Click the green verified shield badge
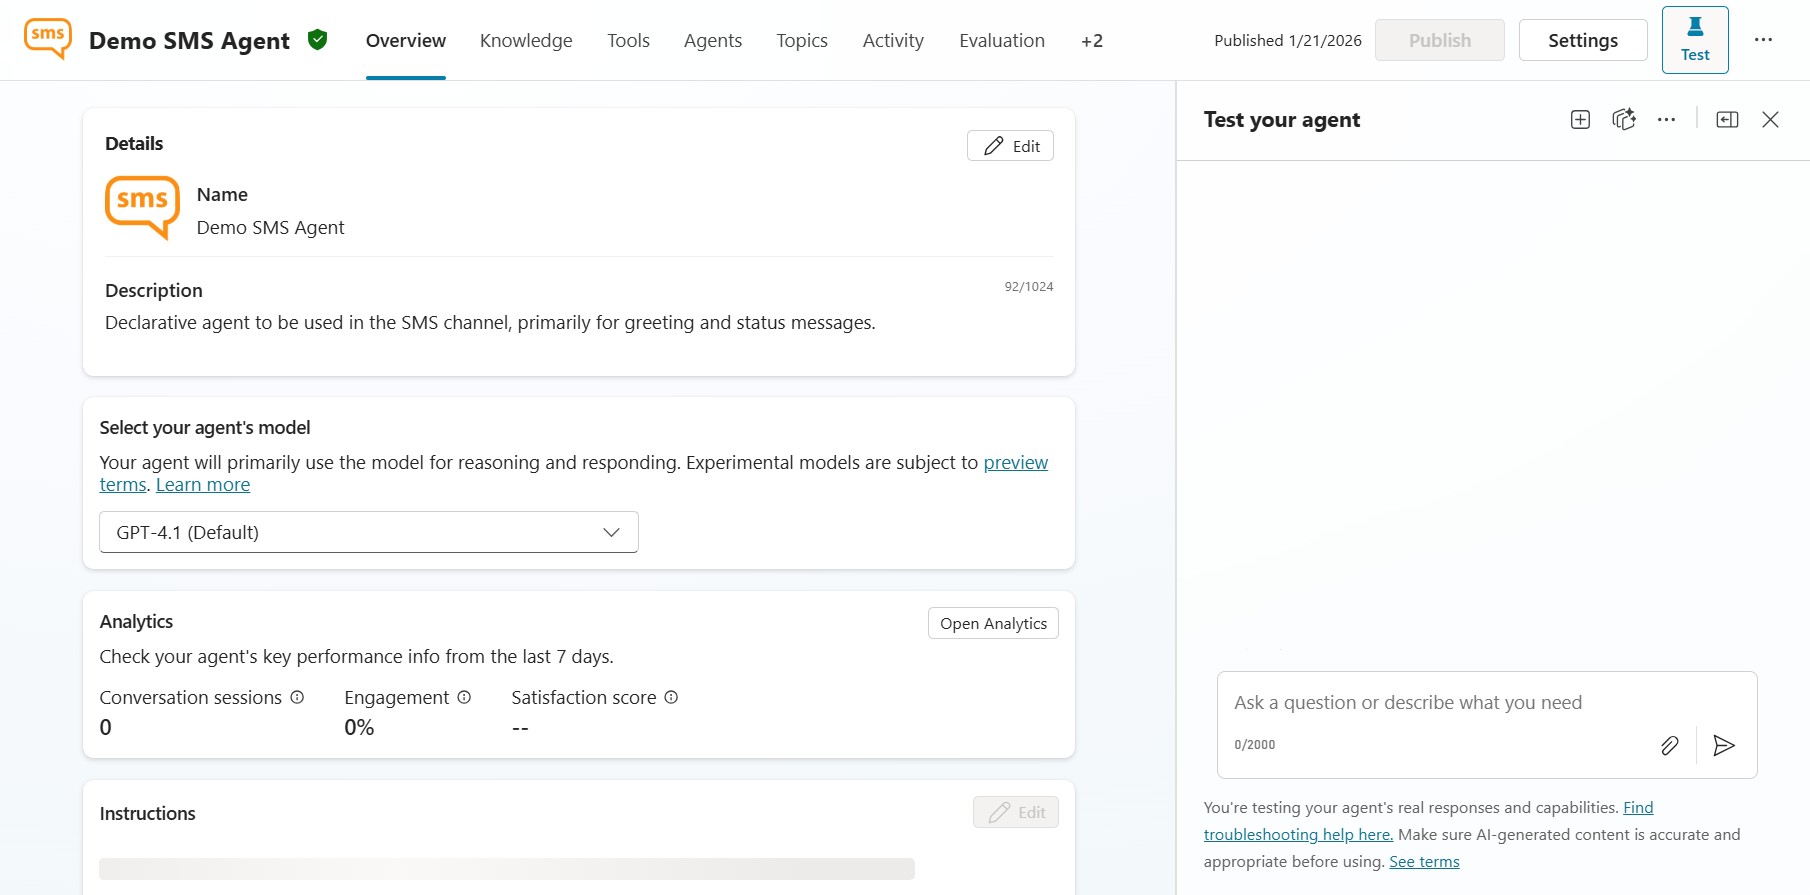 click(318, 40)
